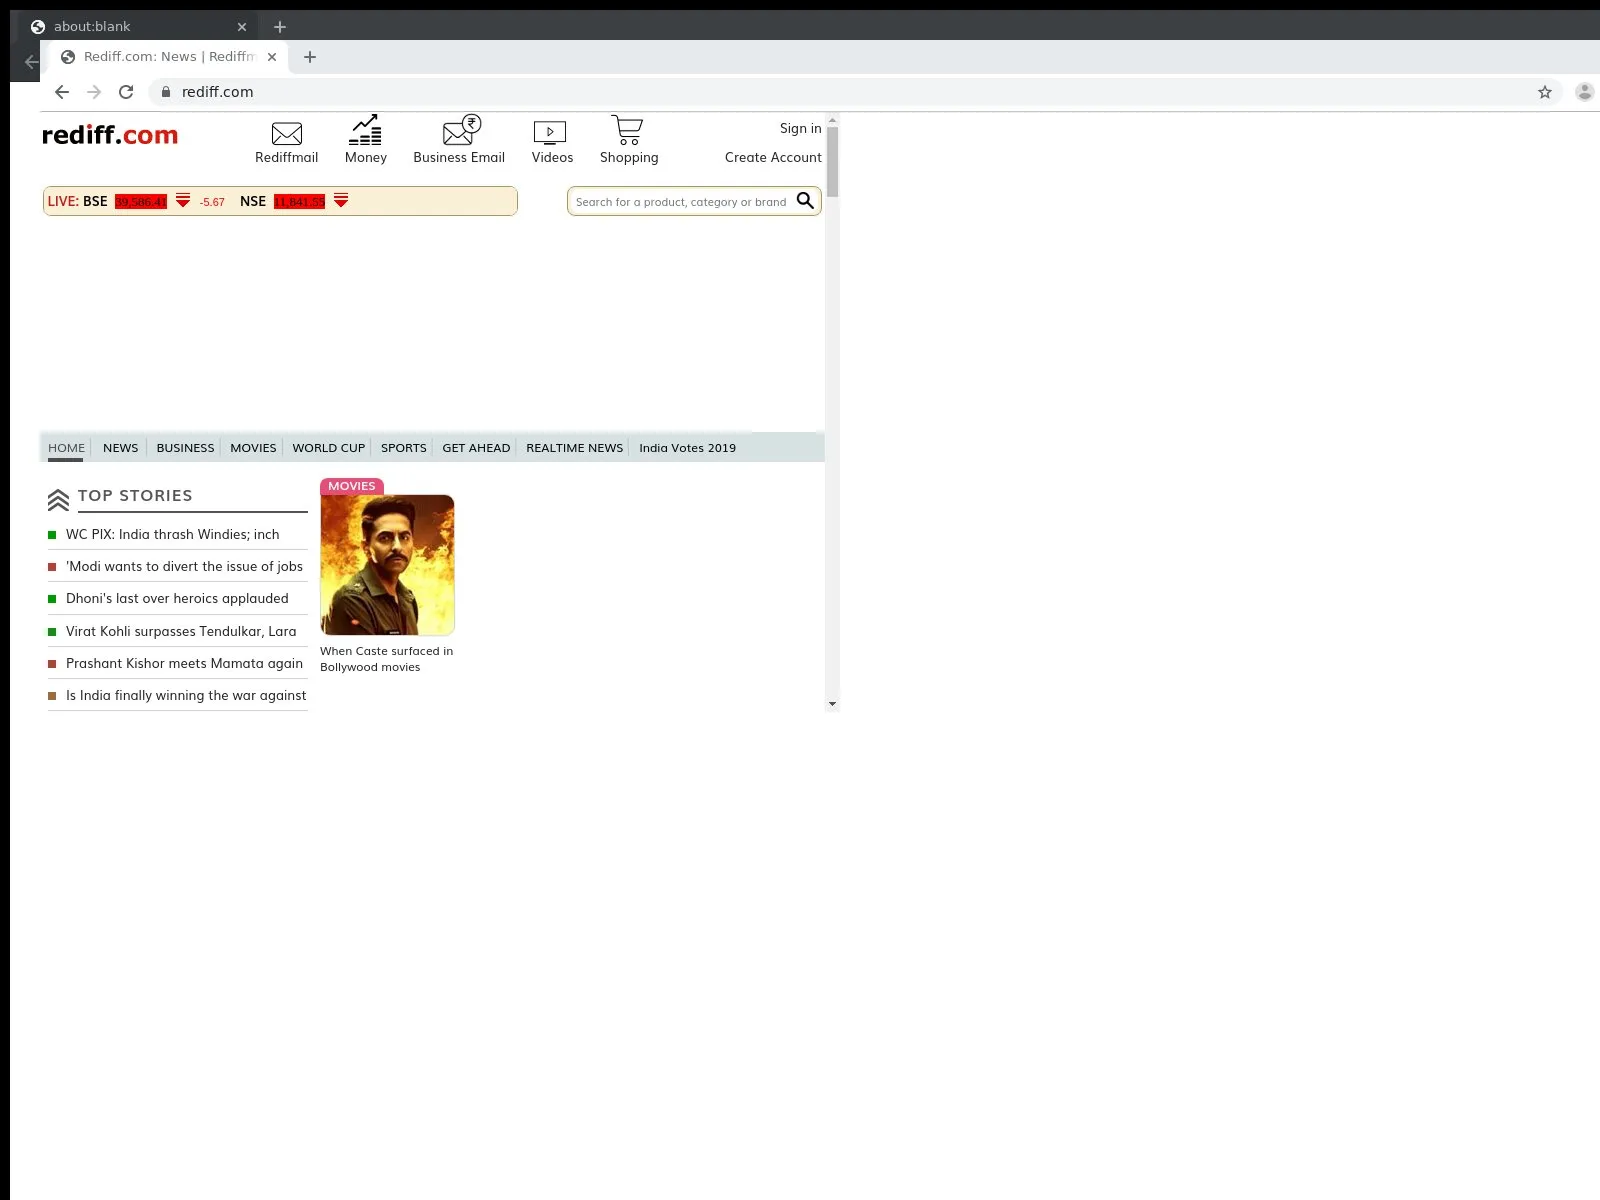Viewport: 1600px width, 1200px height.
Task: Select the REALTIME NEWS nav tab
Action: point(575,448)
